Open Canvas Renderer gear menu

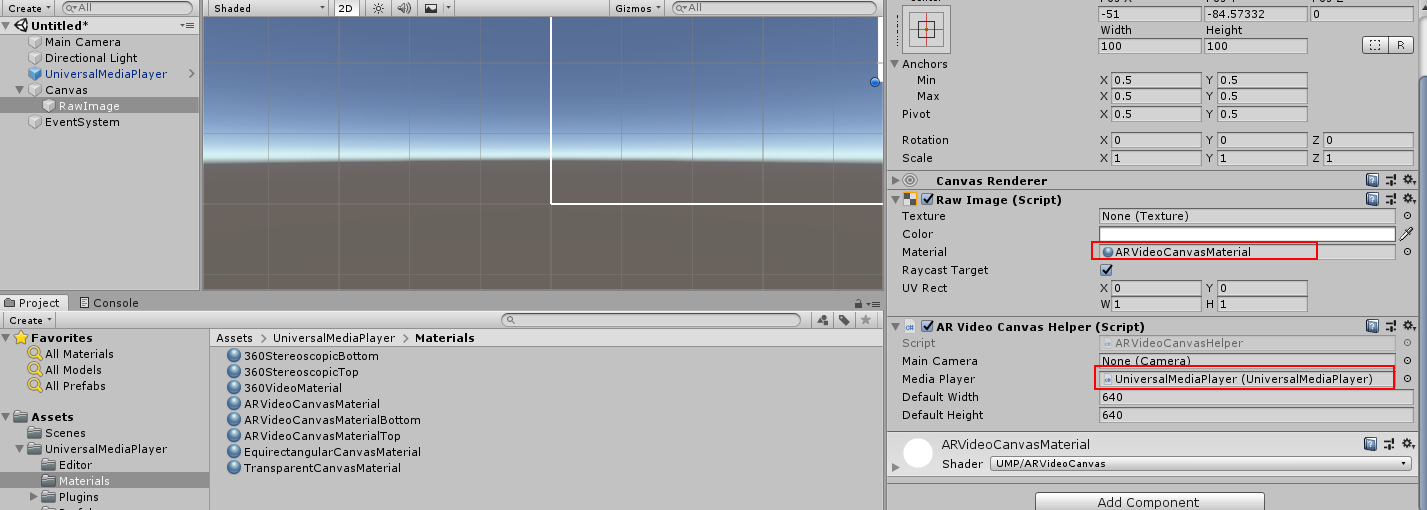pos(1409,181)
